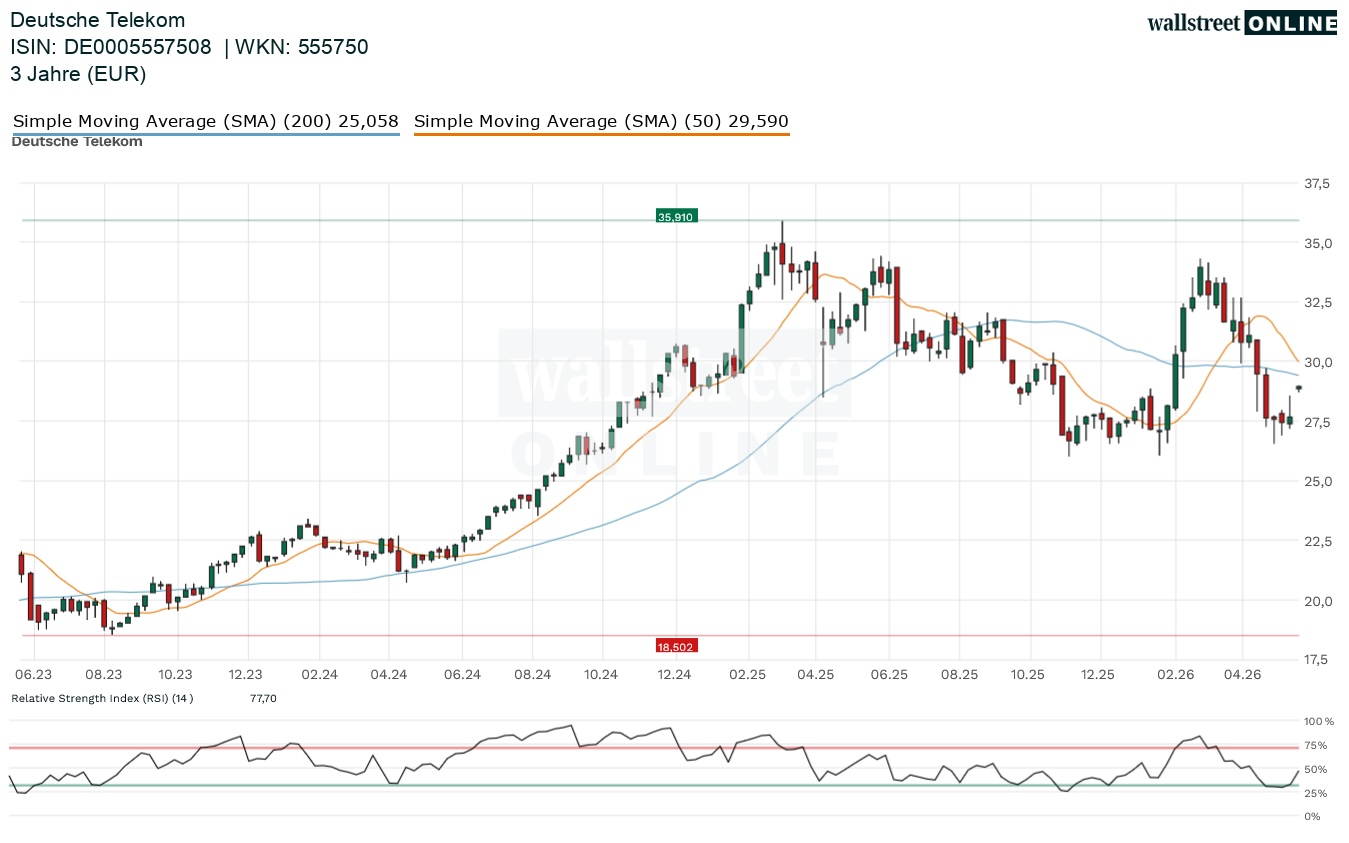Viewport: 1349px width, 843px height.
Task: Click the 08.24 date axis label
Action: tap(533, 675)
